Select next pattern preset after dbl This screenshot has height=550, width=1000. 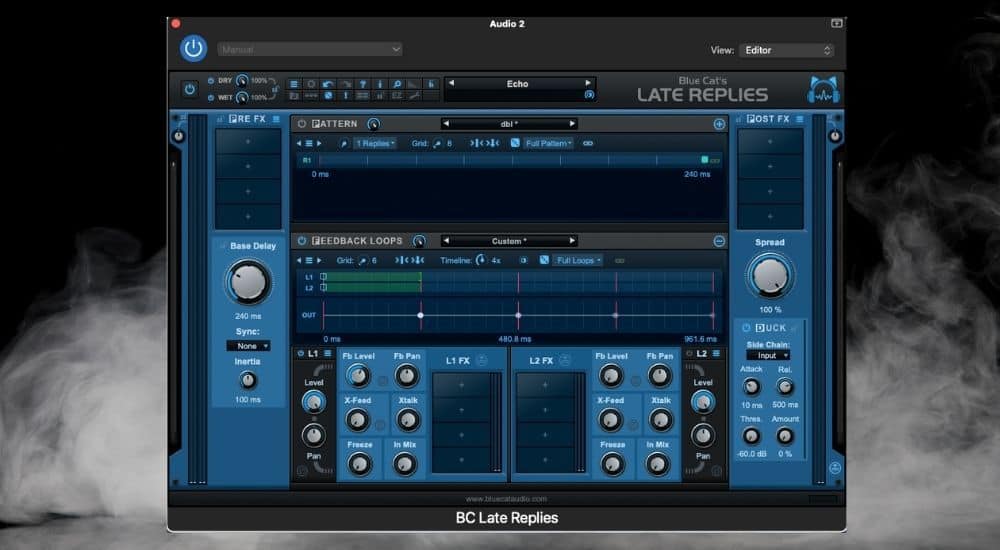pos(572,124)
